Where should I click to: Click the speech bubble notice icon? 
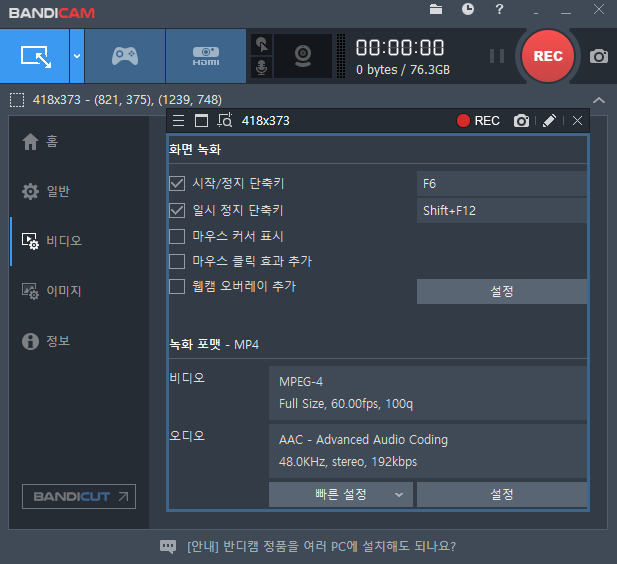[x=168, y=546]
